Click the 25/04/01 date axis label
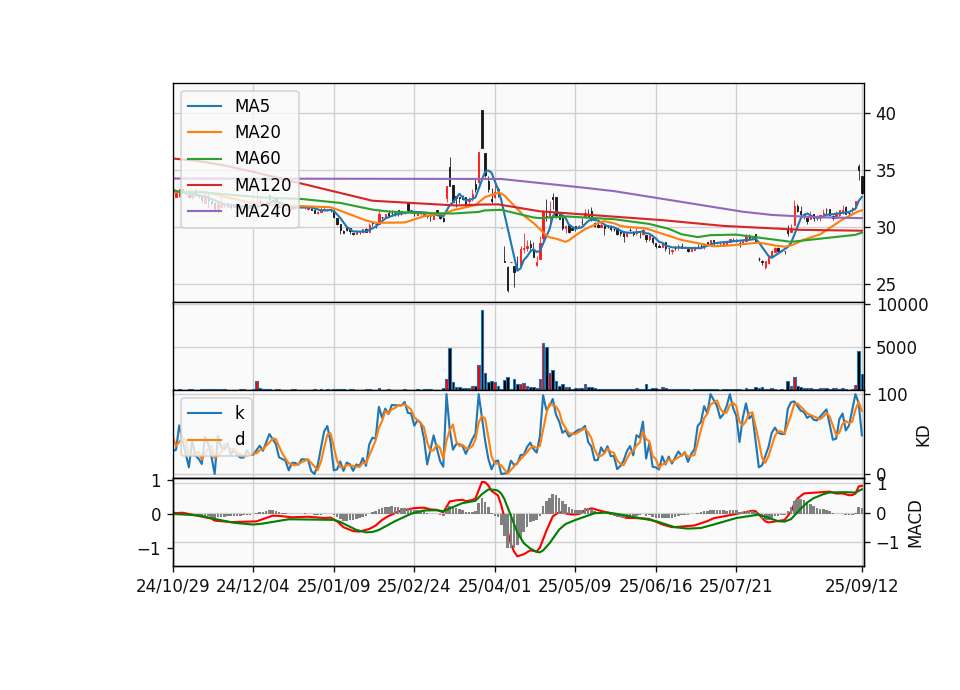Image resolution: width=960 pixels, height=690 pixels. [495, 586]
